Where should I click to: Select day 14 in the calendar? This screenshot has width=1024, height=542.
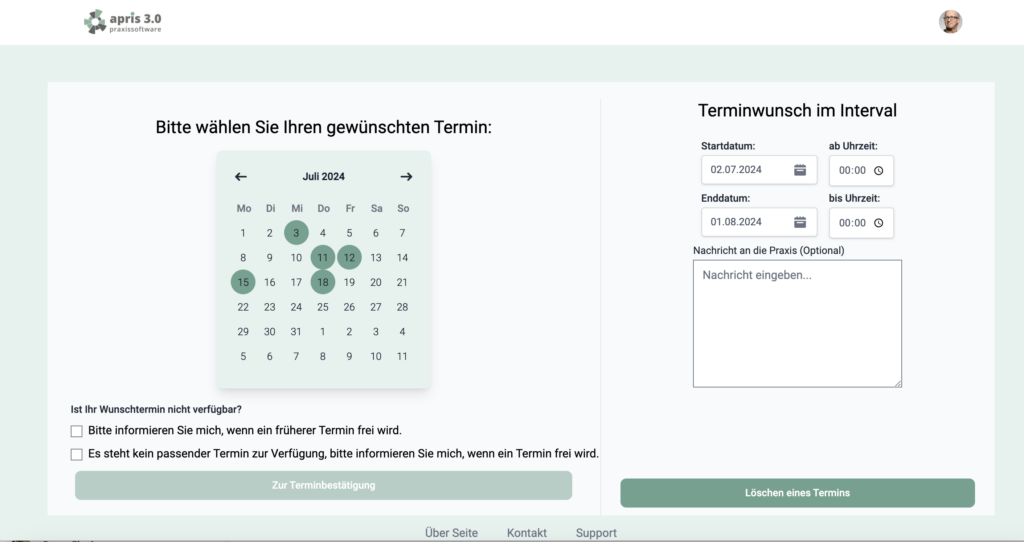(402, 257)
